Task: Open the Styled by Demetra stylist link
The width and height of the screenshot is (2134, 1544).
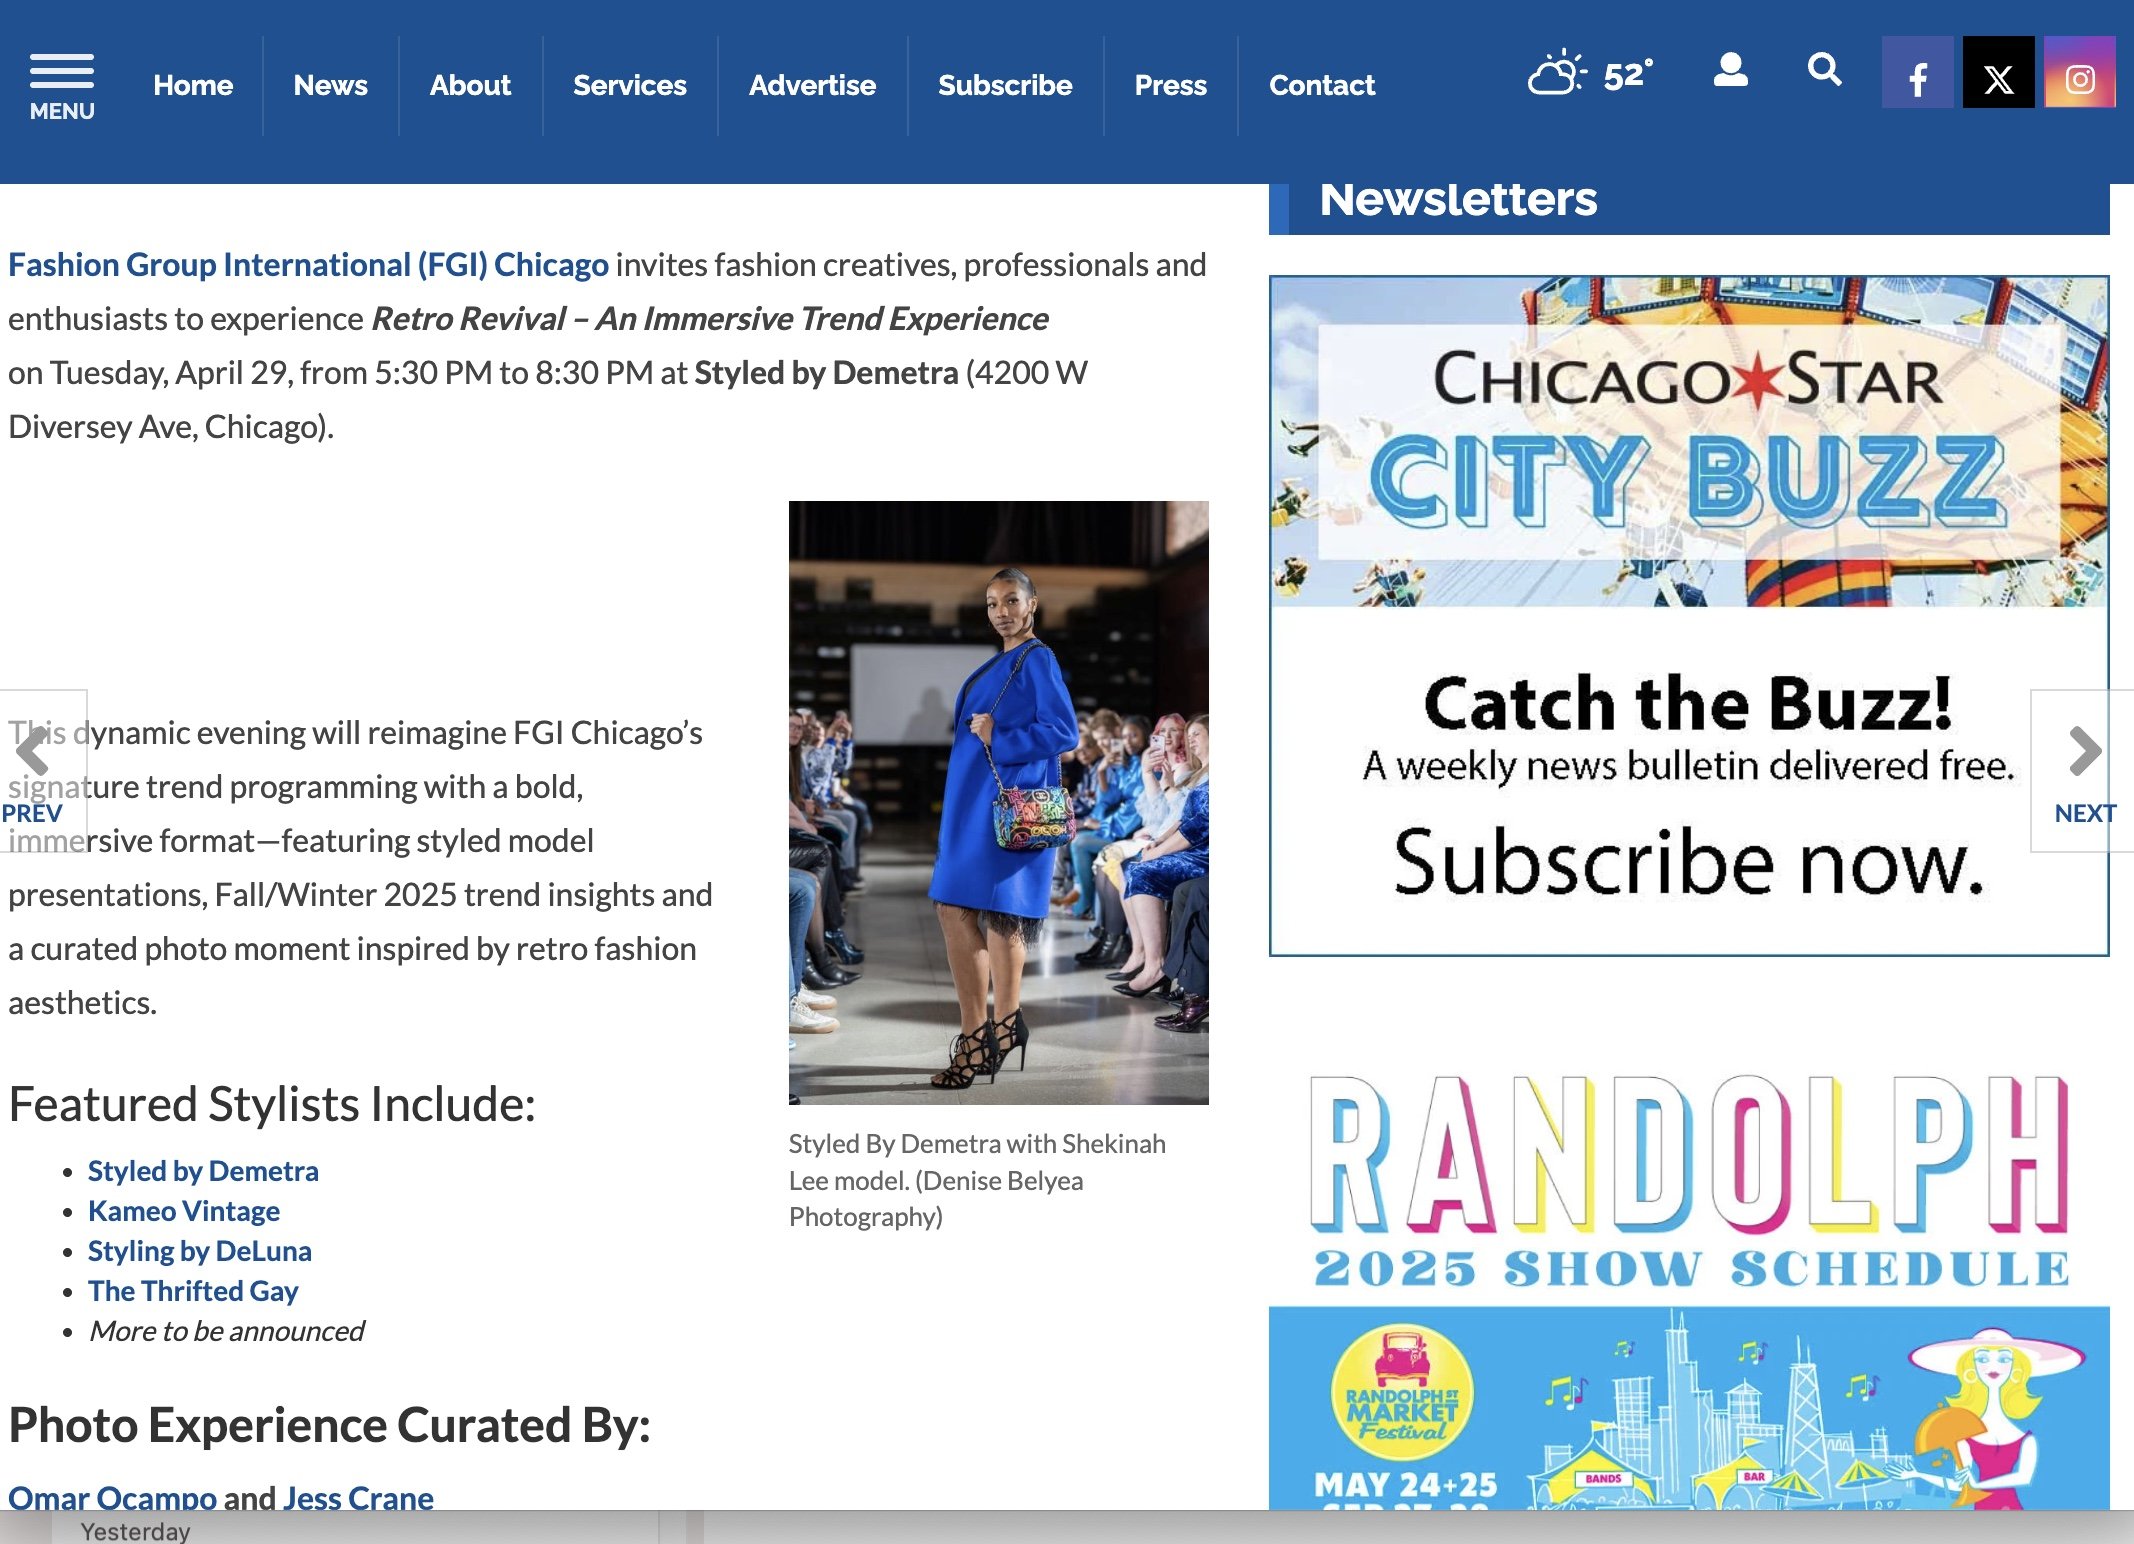Action: [x=203, y=1171]
